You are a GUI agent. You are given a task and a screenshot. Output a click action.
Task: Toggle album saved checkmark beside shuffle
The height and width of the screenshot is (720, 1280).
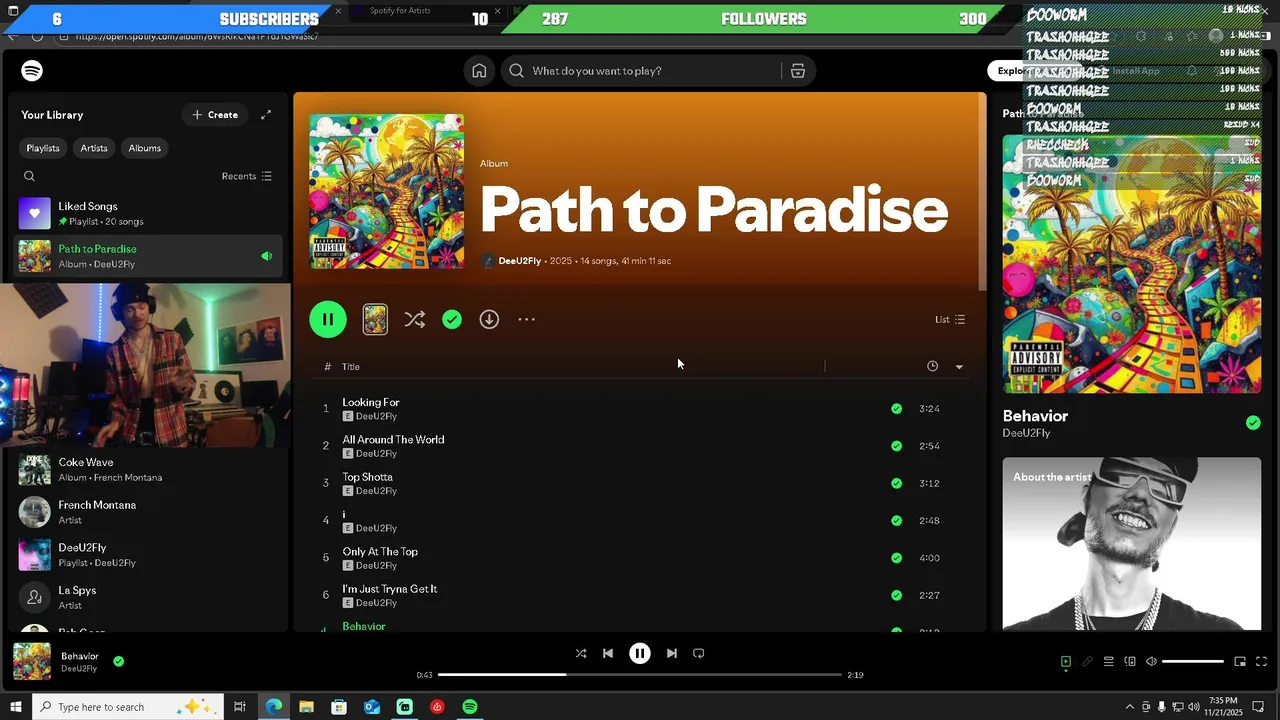[x=452, y=319]
